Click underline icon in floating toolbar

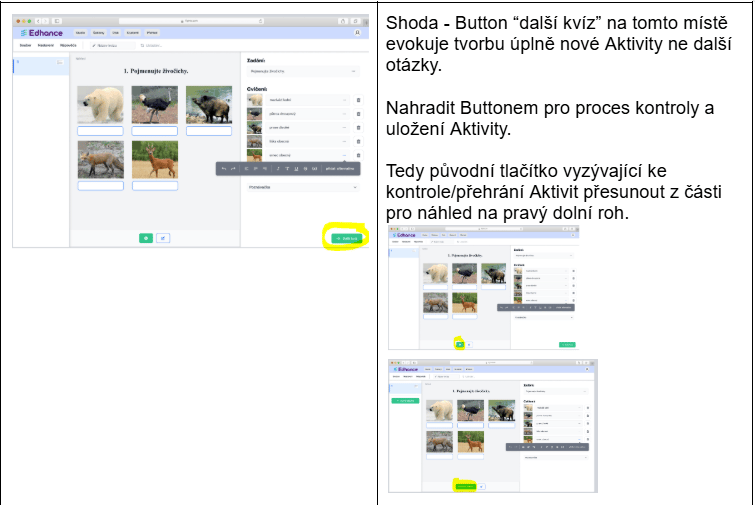click(296, 168)
